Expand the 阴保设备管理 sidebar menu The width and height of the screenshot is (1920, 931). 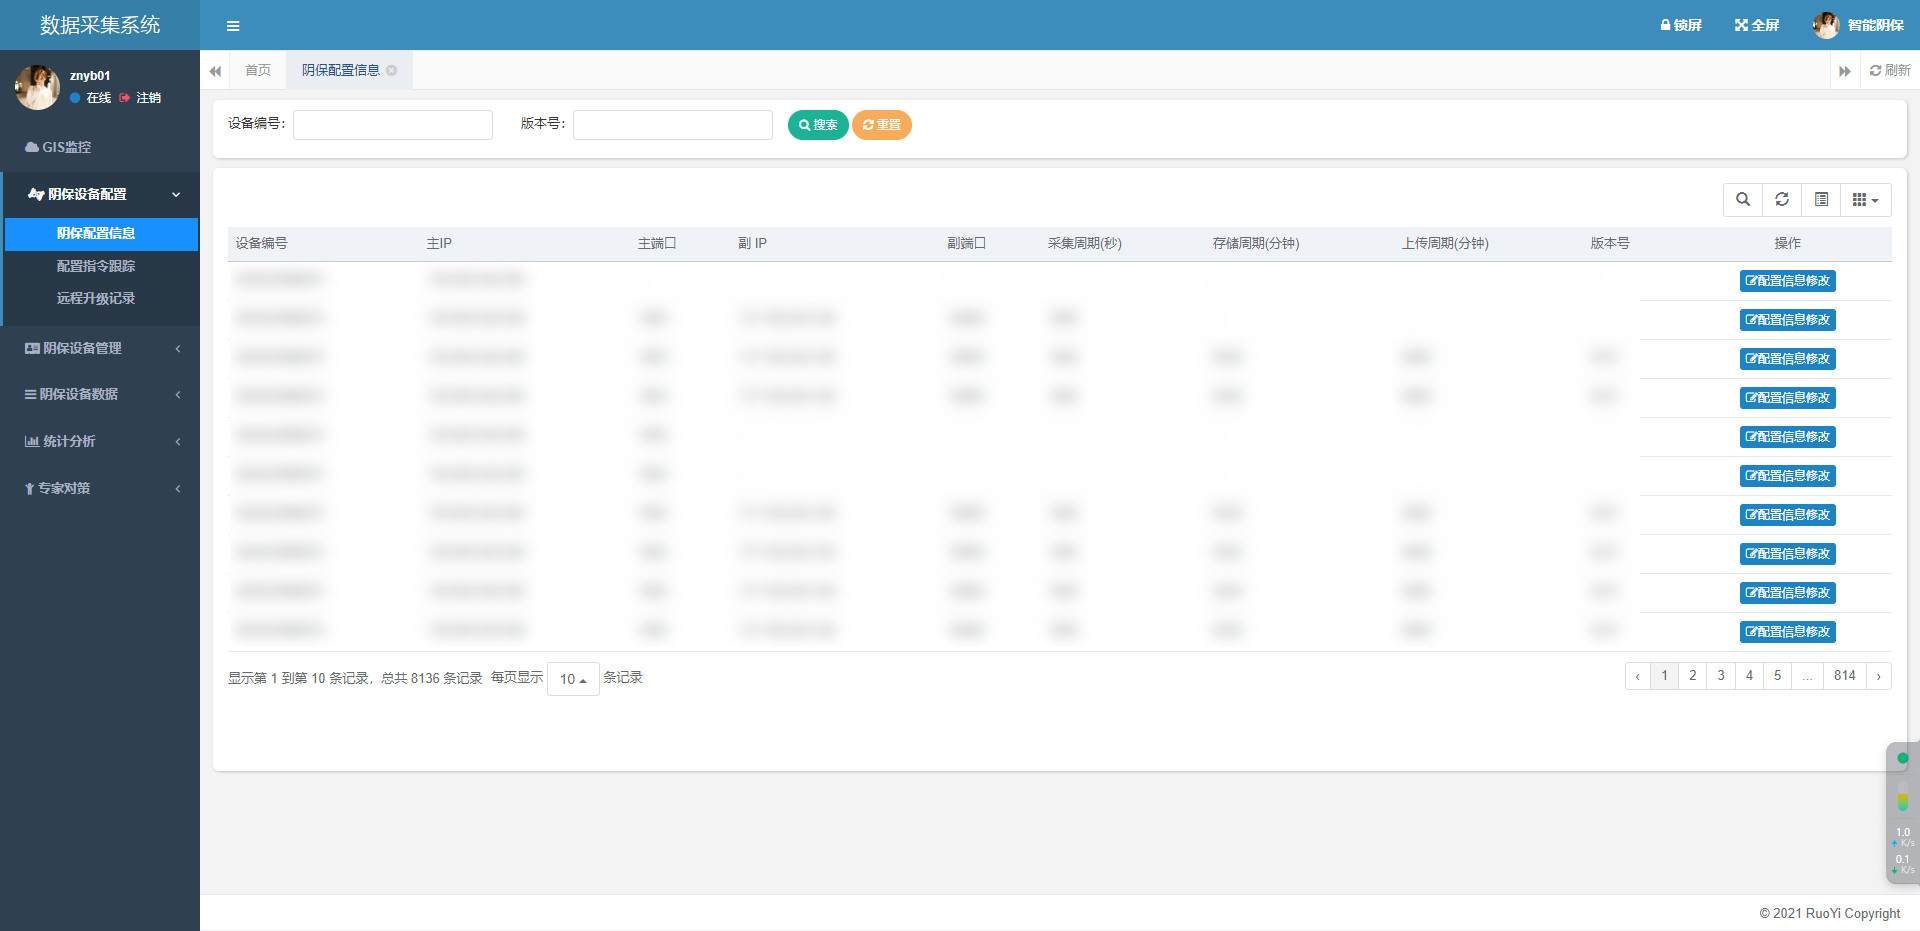(100, 348)
